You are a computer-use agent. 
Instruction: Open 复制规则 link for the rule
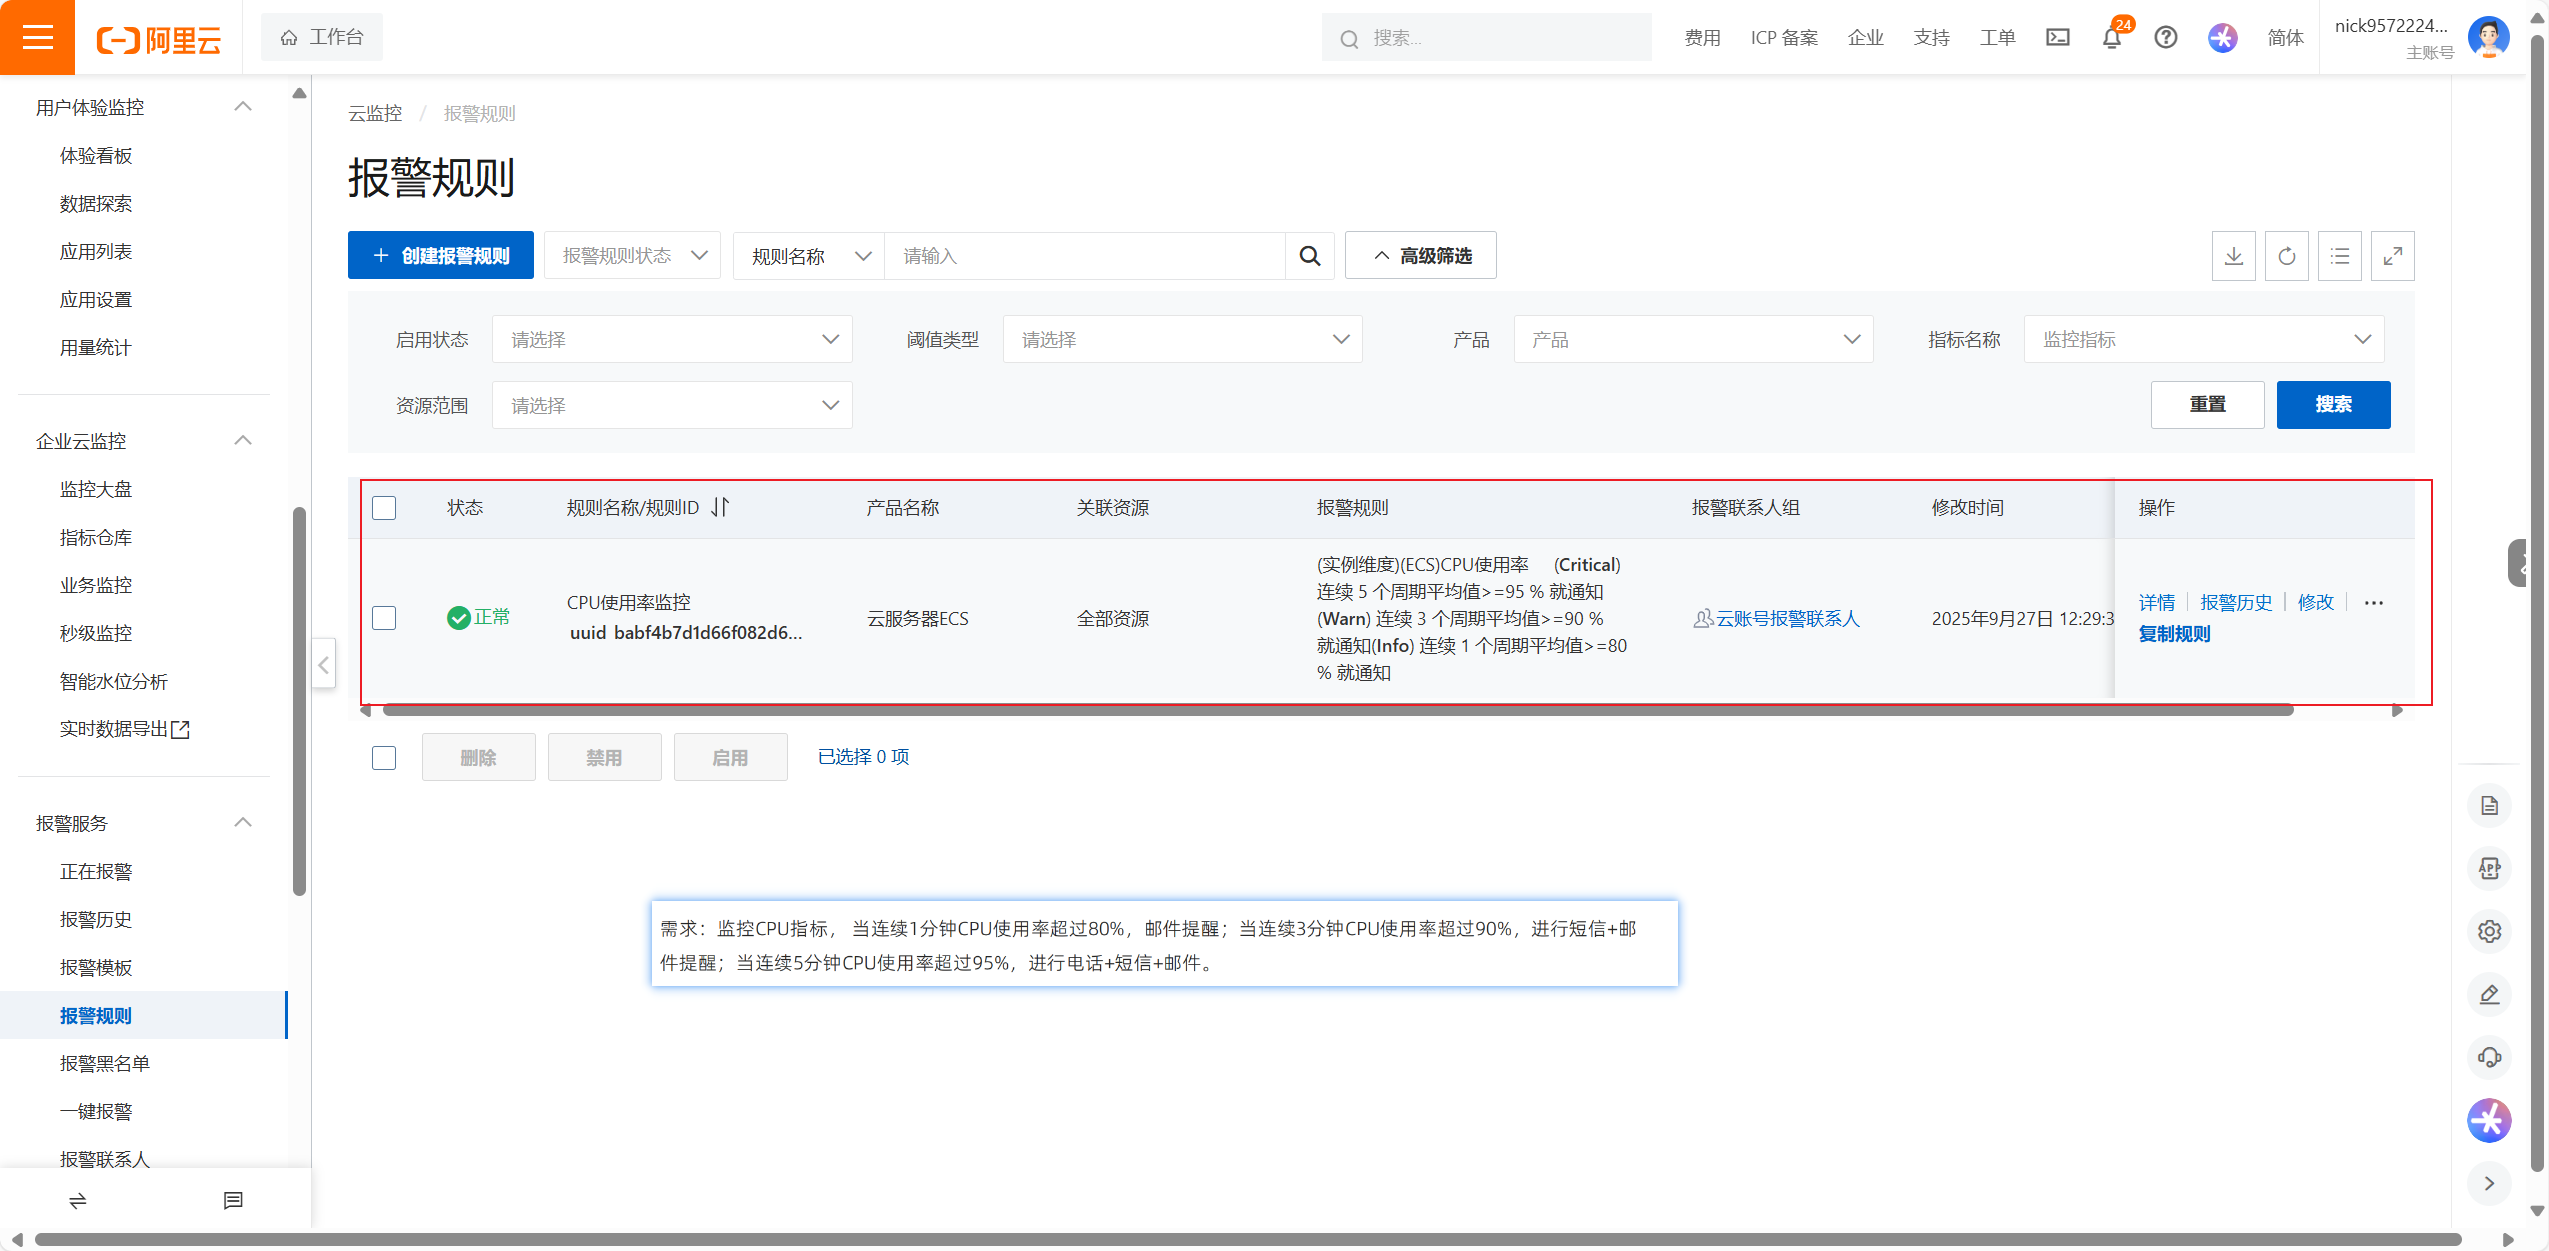click(x=2174, y=634)
